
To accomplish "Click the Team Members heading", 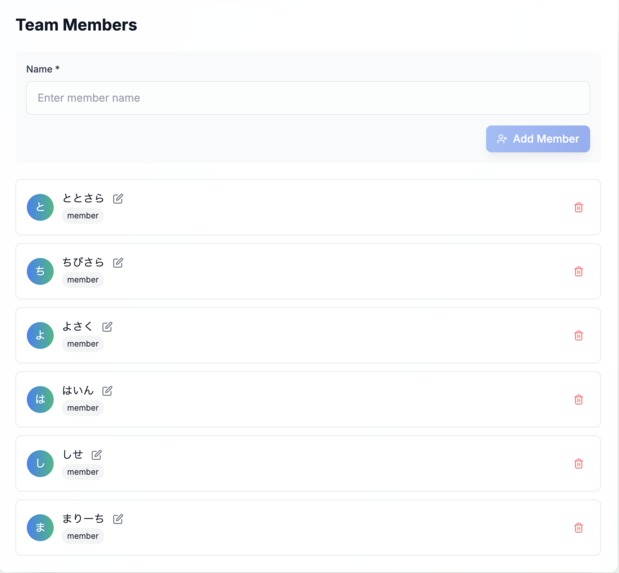I will (76, 25).
